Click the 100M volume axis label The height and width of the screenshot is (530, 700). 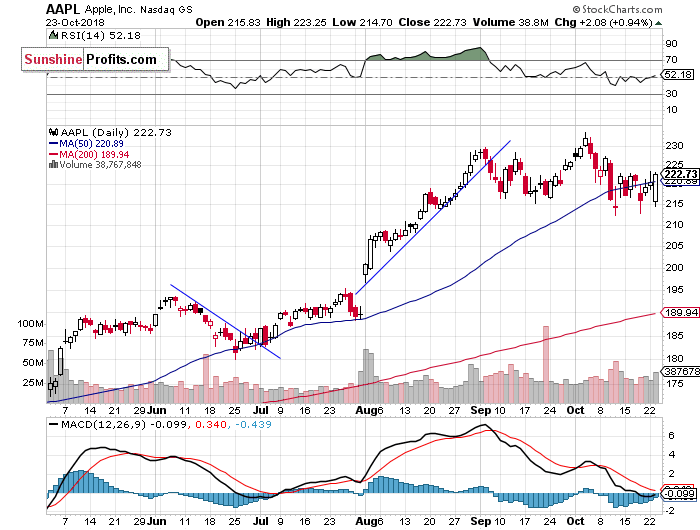[30, 324]
